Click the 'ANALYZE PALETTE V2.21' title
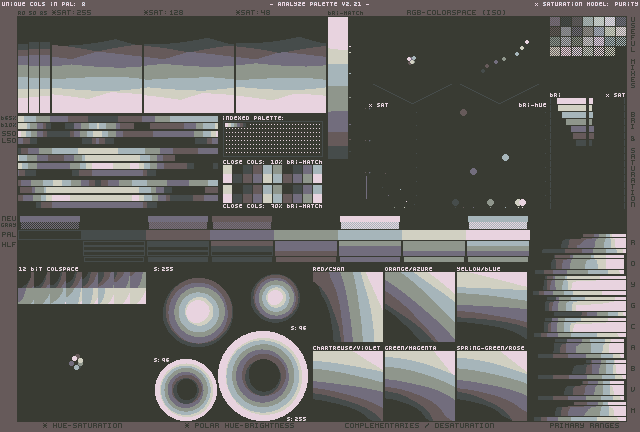This screenshot has height=432, width=640. click(x=320, y=4)
